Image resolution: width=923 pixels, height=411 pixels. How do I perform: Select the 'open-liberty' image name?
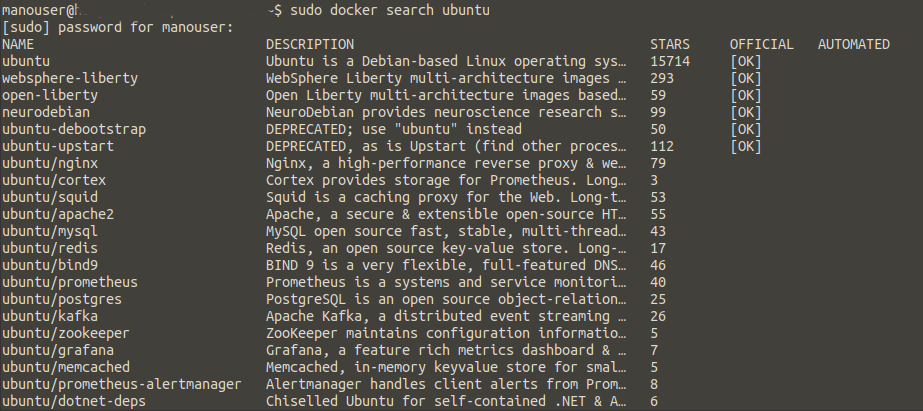(x=49, y=95)
